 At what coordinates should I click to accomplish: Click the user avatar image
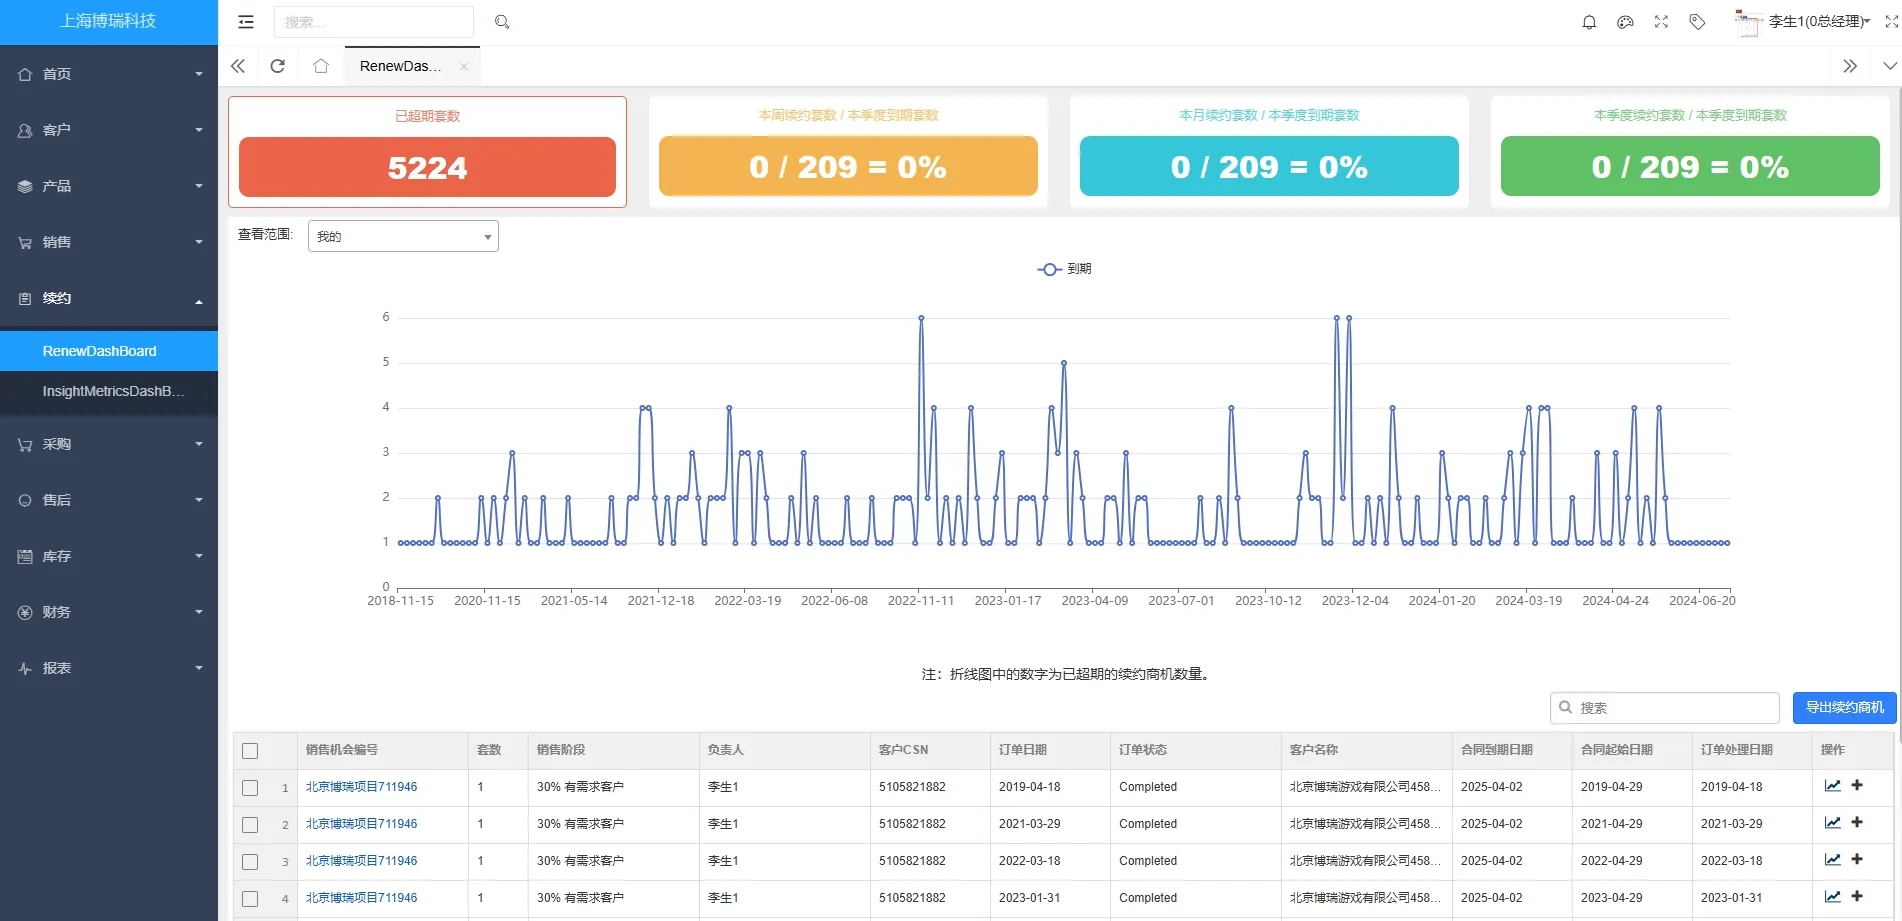pos(1747,22)
